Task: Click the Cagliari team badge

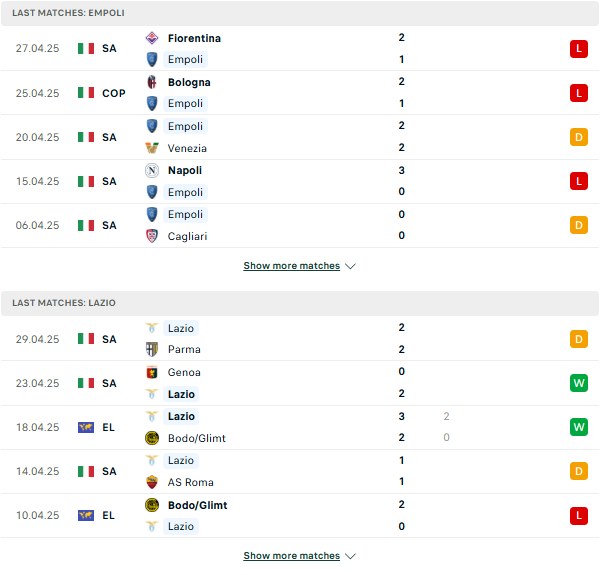Action: [152, 236]
